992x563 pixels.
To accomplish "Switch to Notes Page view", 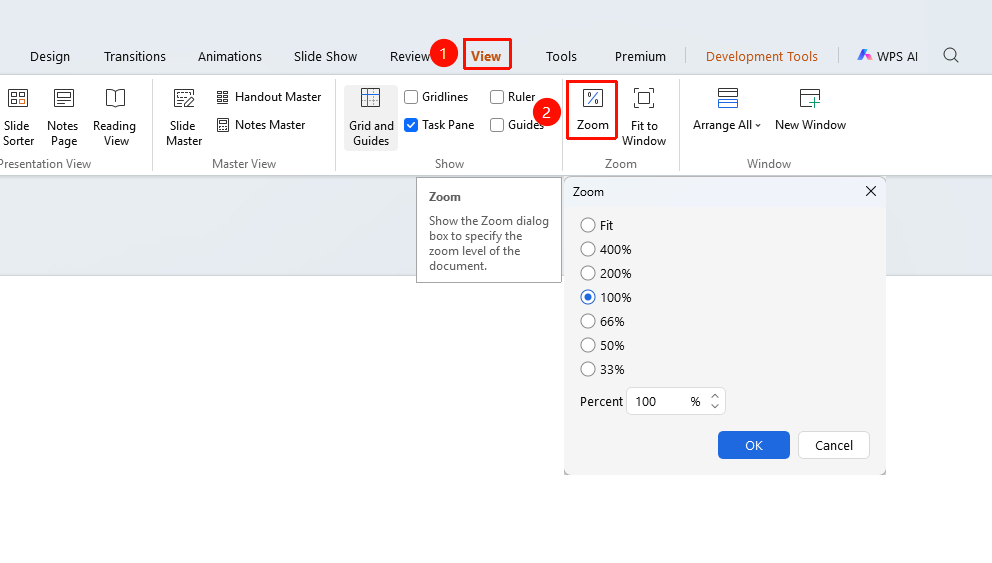I will (63, 117).
